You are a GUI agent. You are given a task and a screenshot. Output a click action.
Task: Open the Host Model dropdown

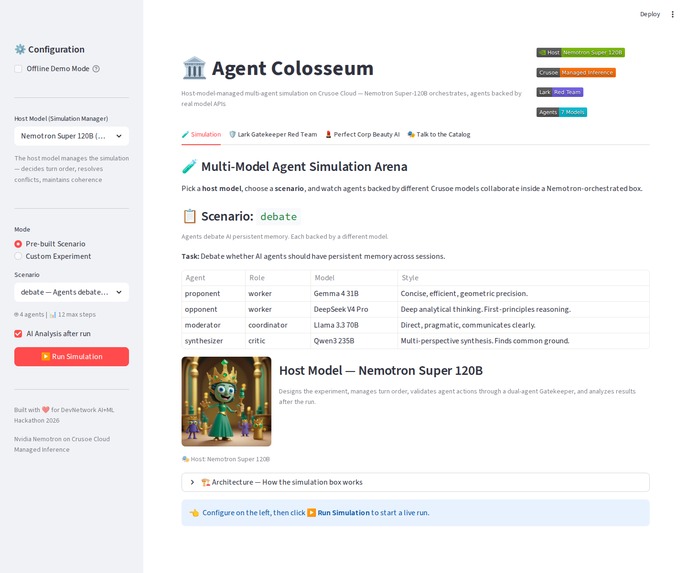[72, 136]
